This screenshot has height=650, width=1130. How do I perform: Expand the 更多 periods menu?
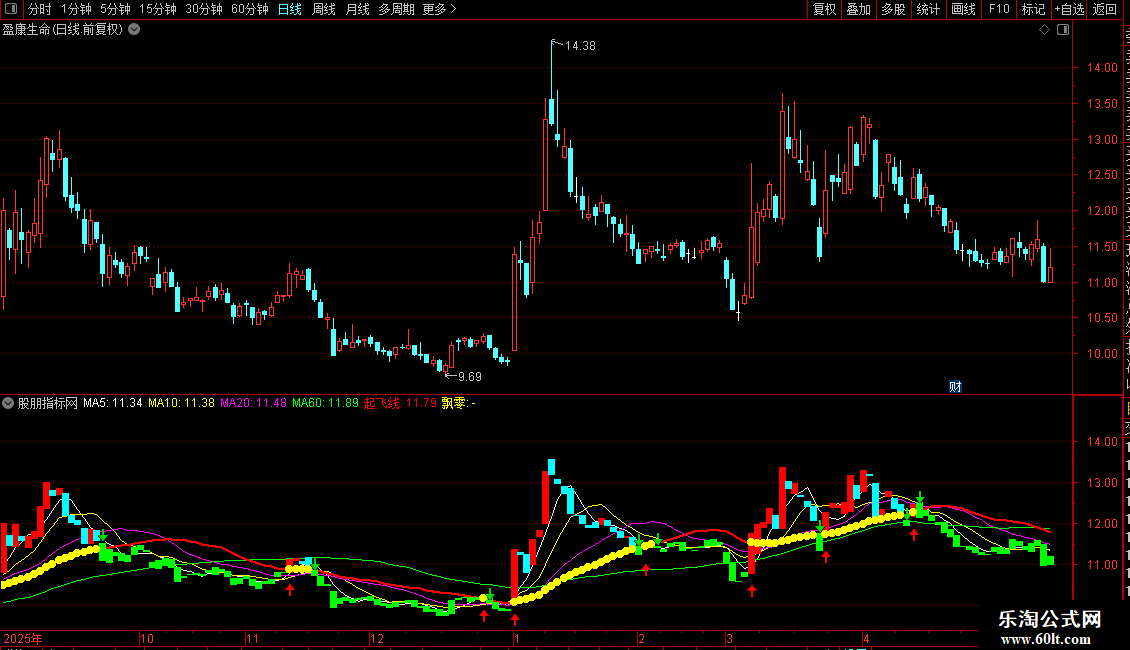[x=440, y=9]
